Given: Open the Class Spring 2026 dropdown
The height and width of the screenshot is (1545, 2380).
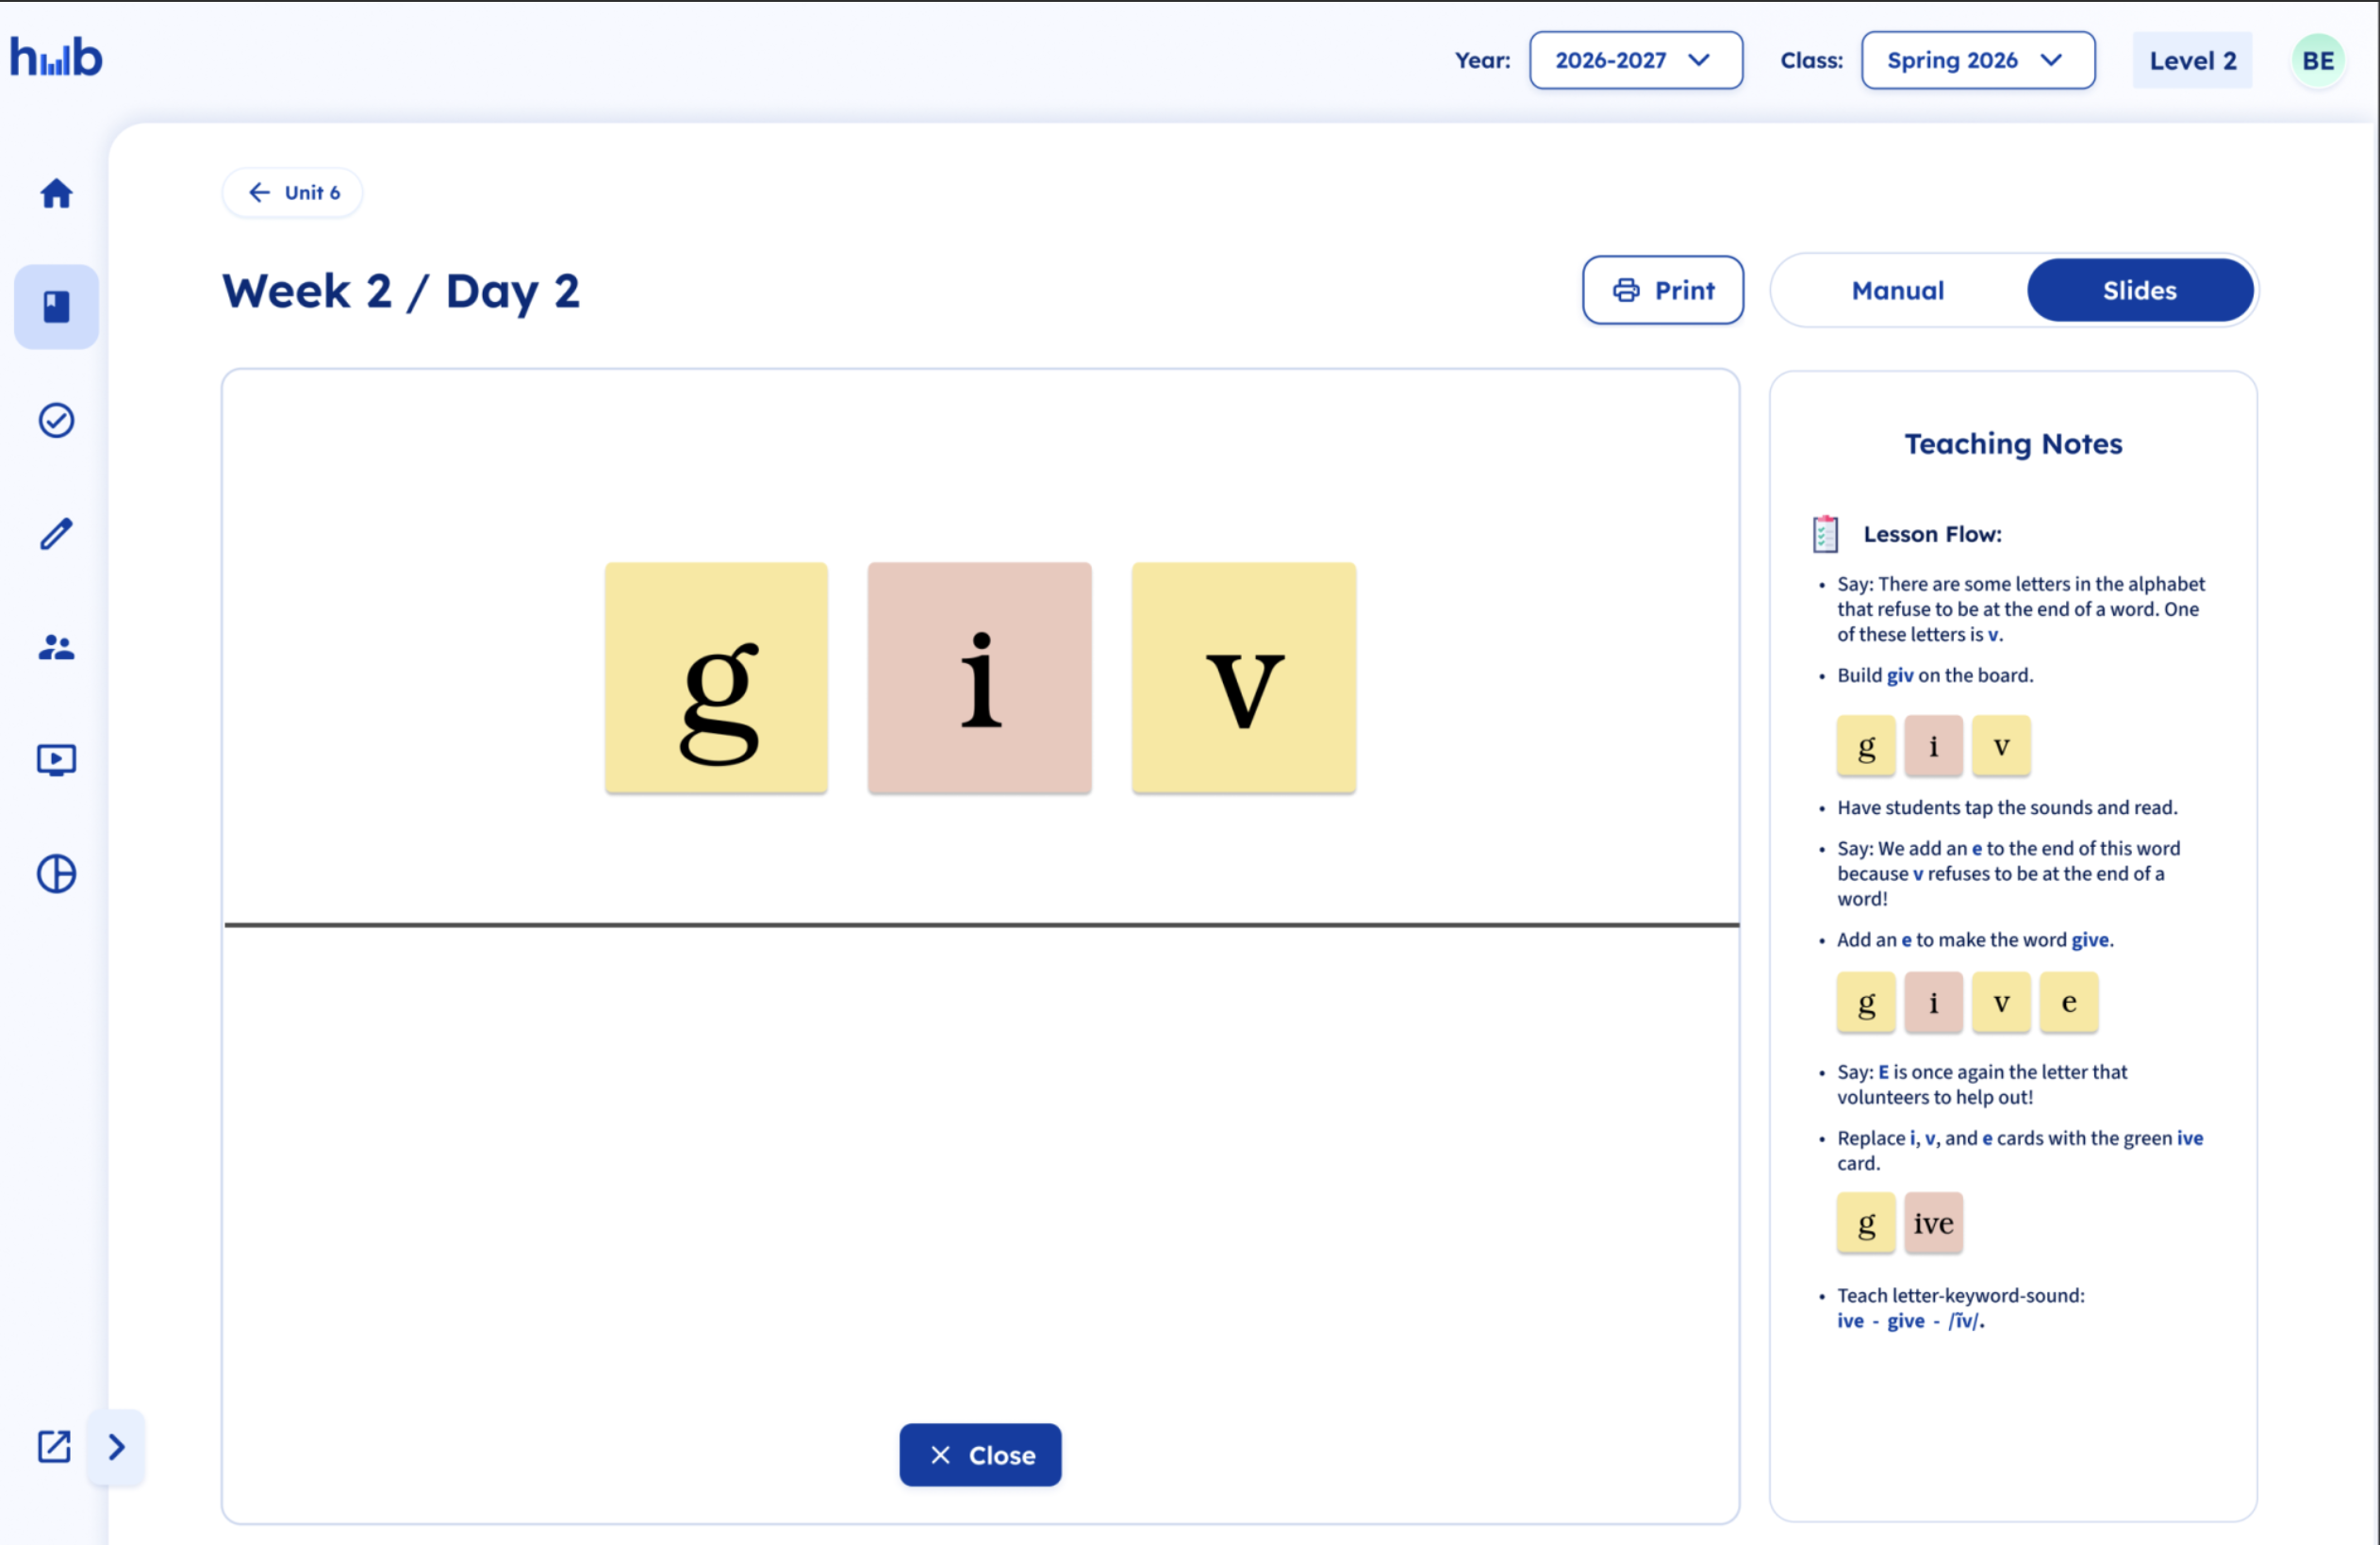Looking at the screenshot, I should [1977, 60].
